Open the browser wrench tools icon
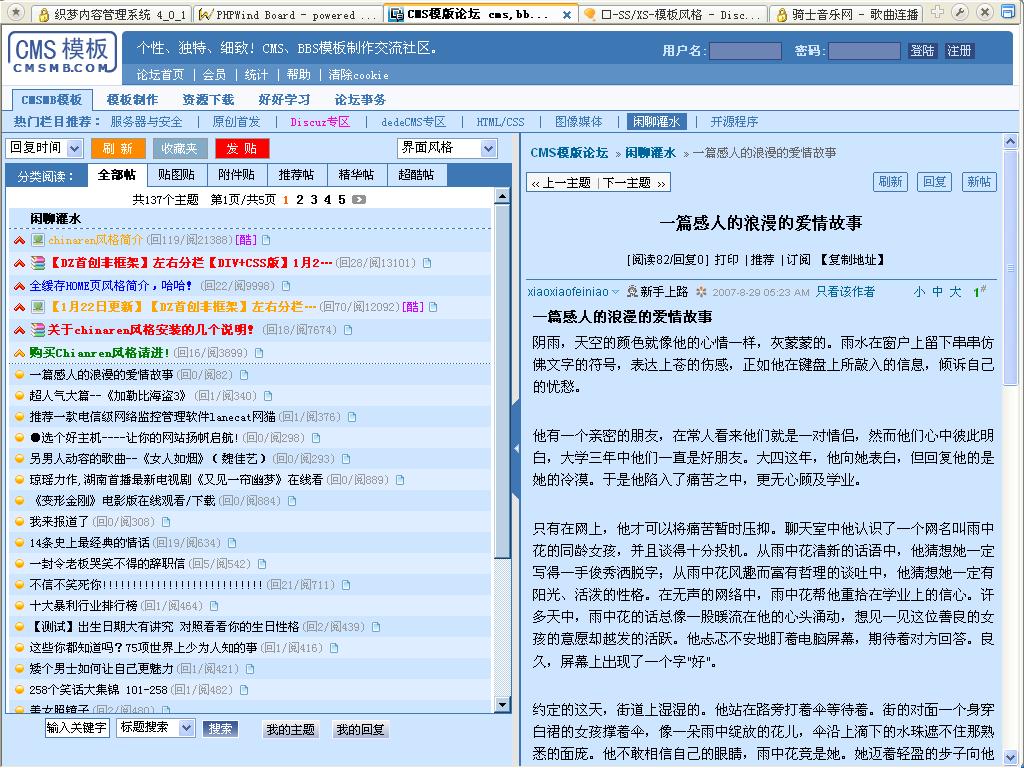This screenshot has width=1024, height=768. point(959,12)
